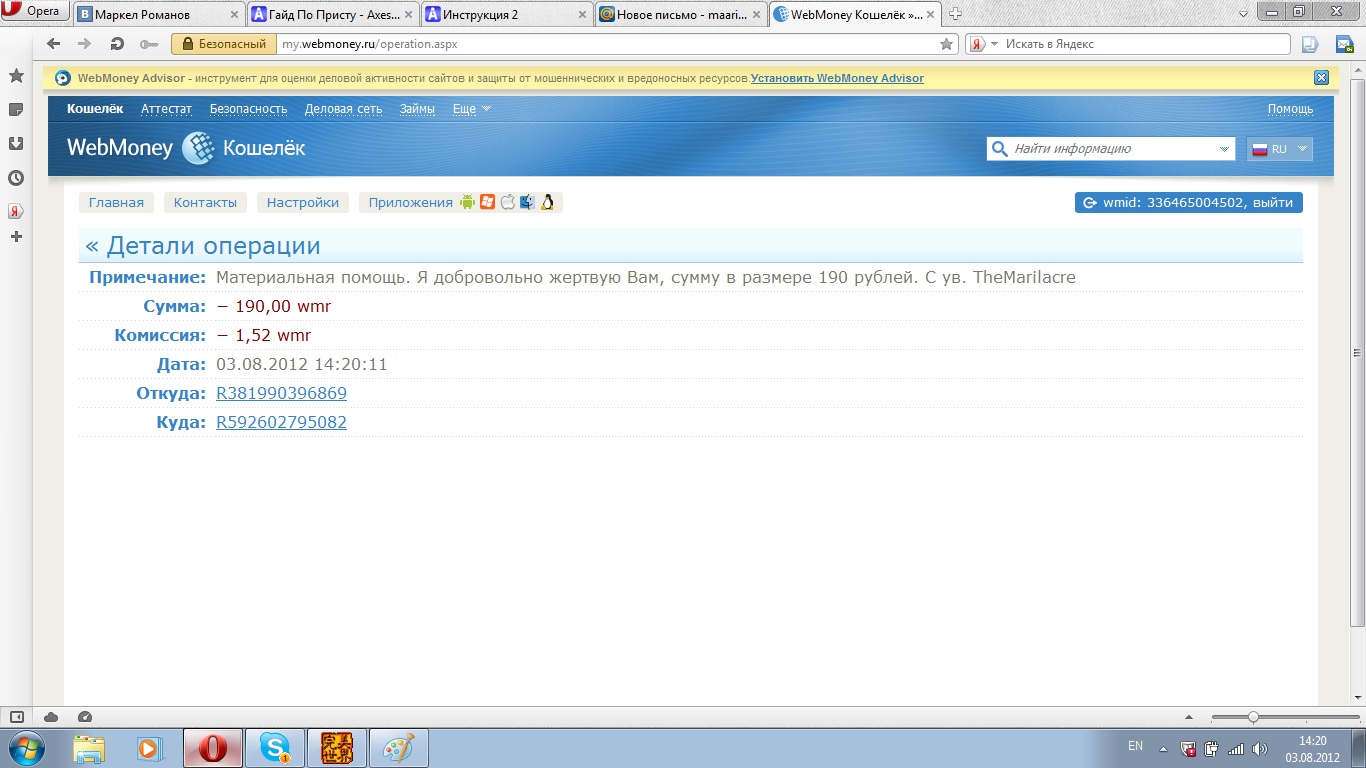Toggle Opera Turbo speedometer icon
This screenshot has width=1366, height=768.
[85, 716]
